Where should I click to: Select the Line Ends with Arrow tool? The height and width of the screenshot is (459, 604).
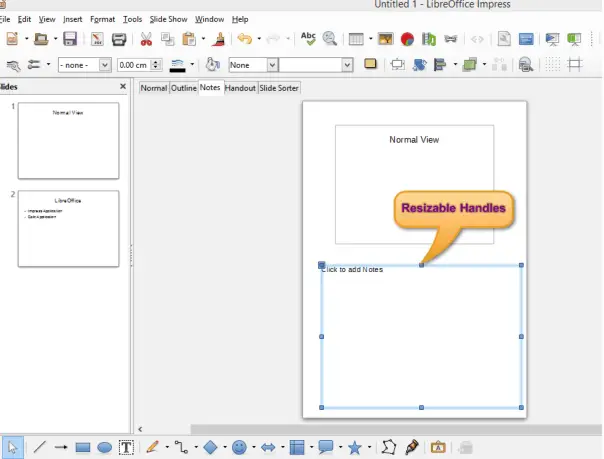pos(61,447)
